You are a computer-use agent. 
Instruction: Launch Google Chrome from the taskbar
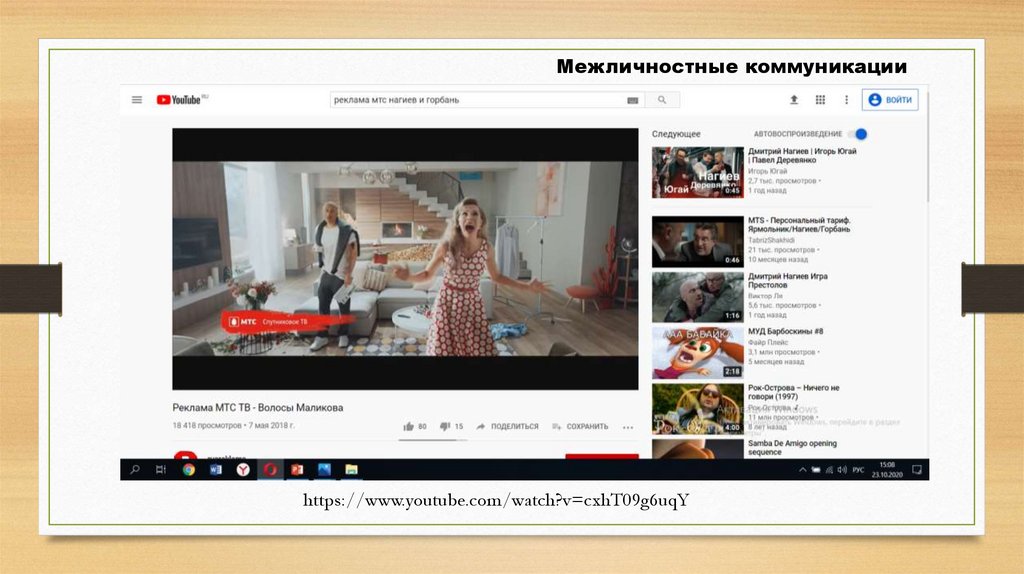coord(188,470)
